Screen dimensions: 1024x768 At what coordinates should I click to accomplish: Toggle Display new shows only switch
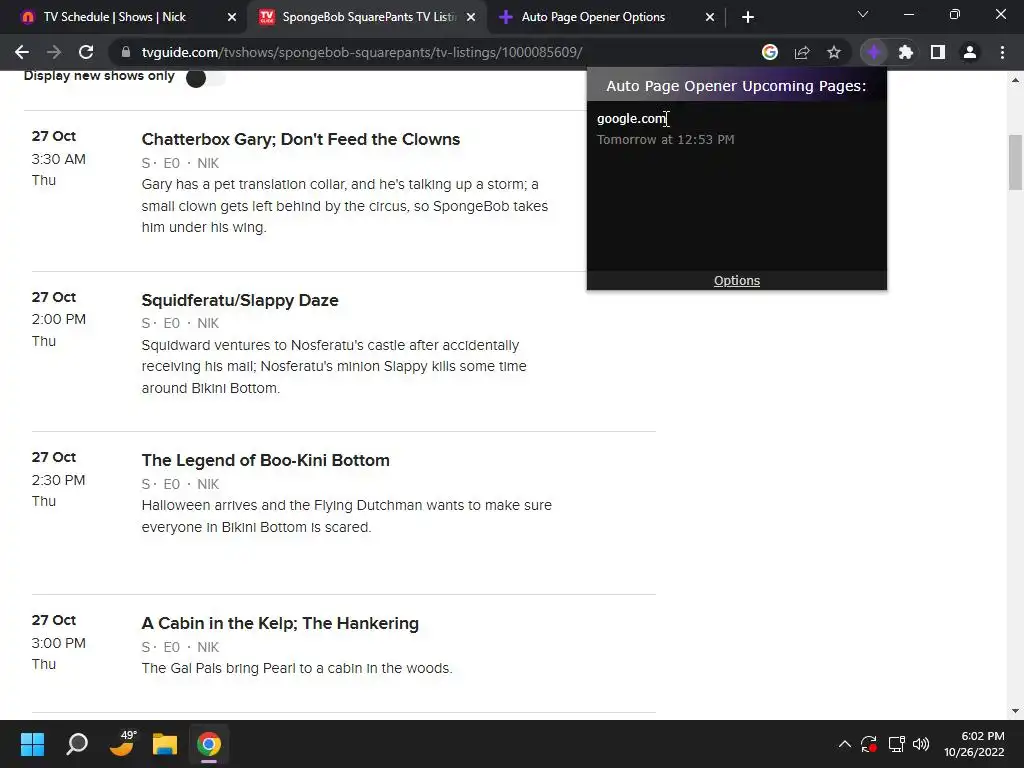pyautogui.click(x=205, y=78)
